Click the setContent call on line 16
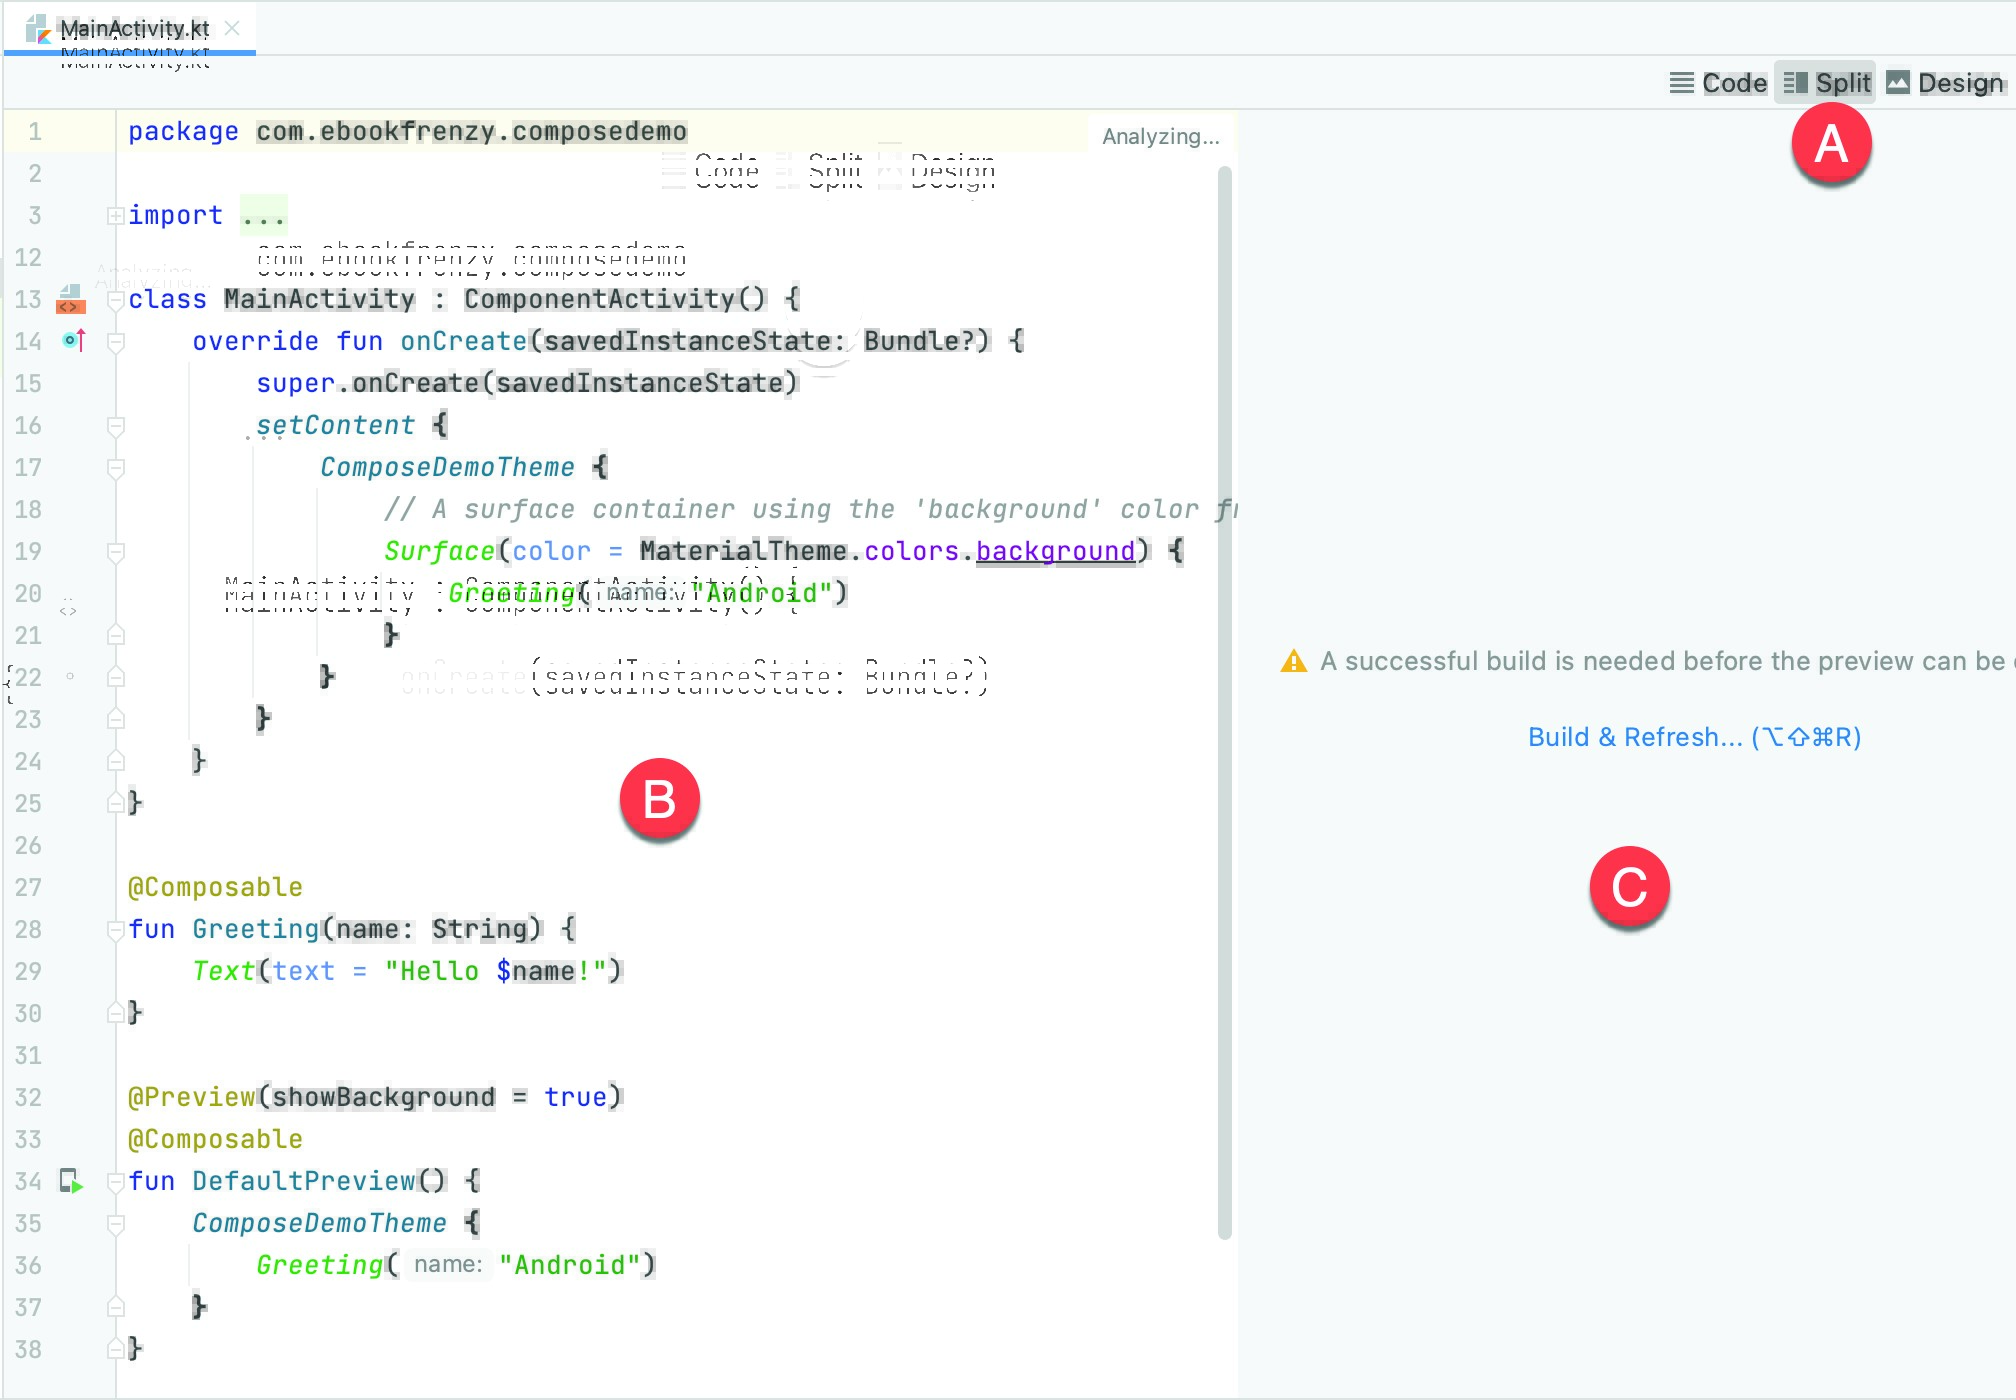 click(335, 425)
